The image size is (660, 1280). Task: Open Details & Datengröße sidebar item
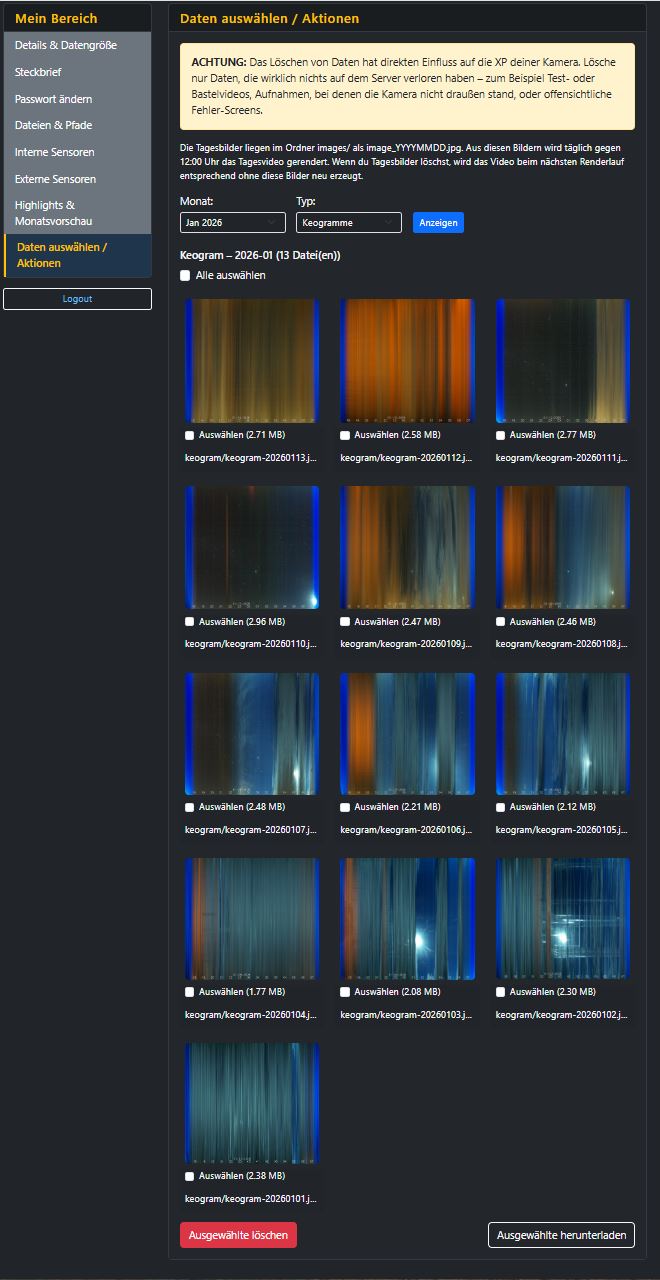pyautogui.click(x=77, y=46)
